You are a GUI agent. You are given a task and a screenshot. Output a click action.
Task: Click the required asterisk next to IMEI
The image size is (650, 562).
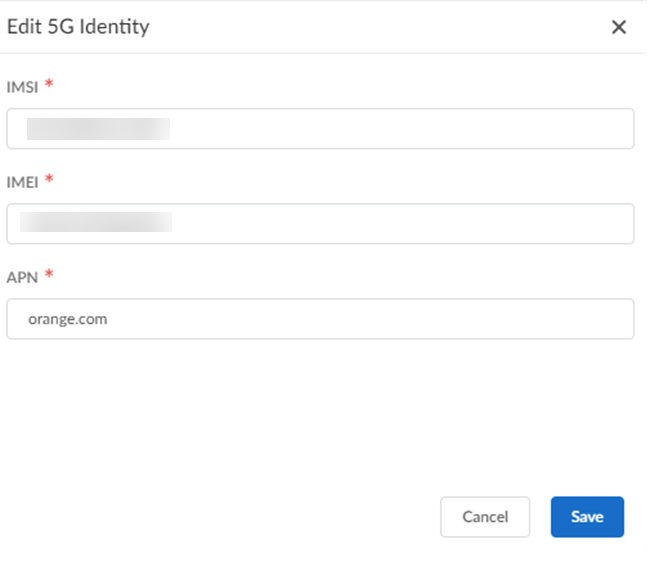[x=49, y=179]
